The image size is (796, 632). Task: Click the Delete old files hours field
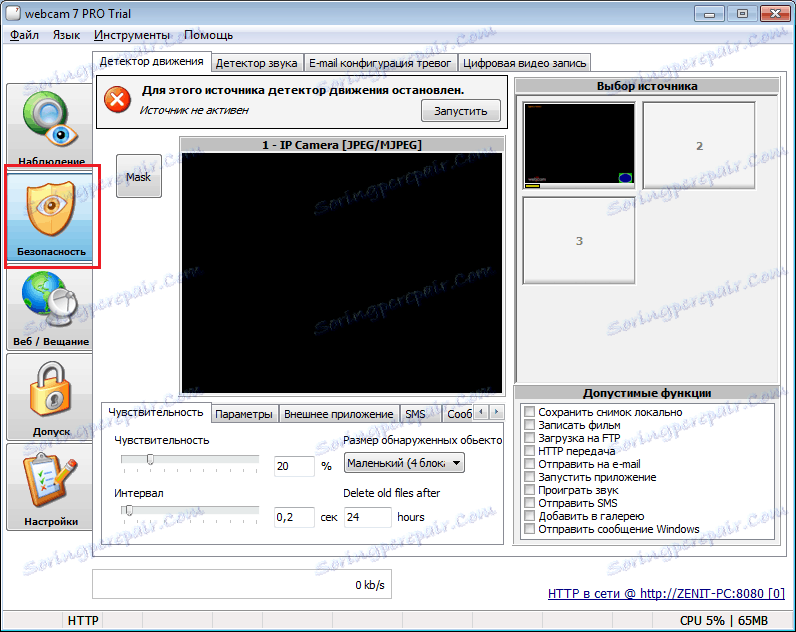point(368,517)
